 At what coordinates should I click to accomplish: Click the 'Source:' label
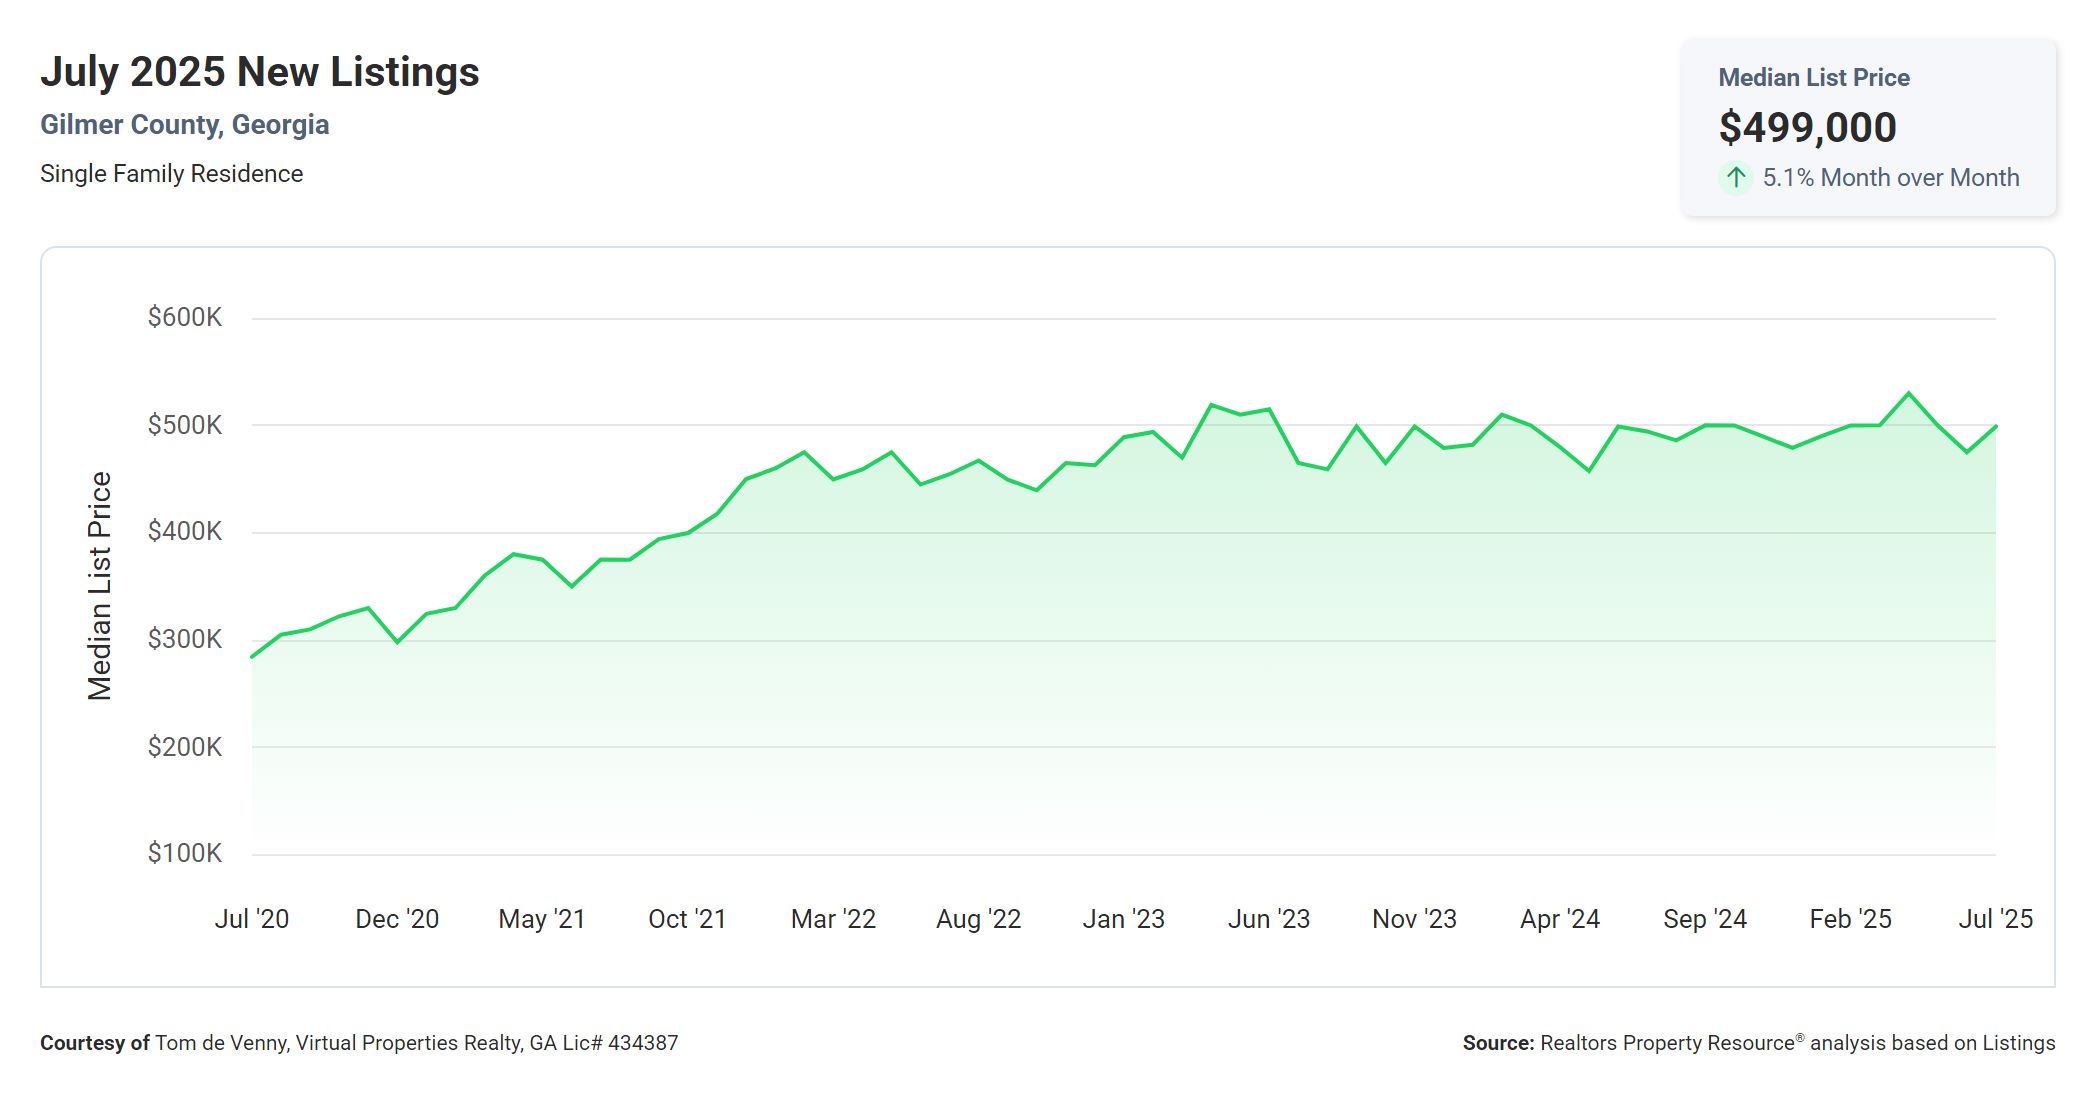click(x=1498, y=1043)
